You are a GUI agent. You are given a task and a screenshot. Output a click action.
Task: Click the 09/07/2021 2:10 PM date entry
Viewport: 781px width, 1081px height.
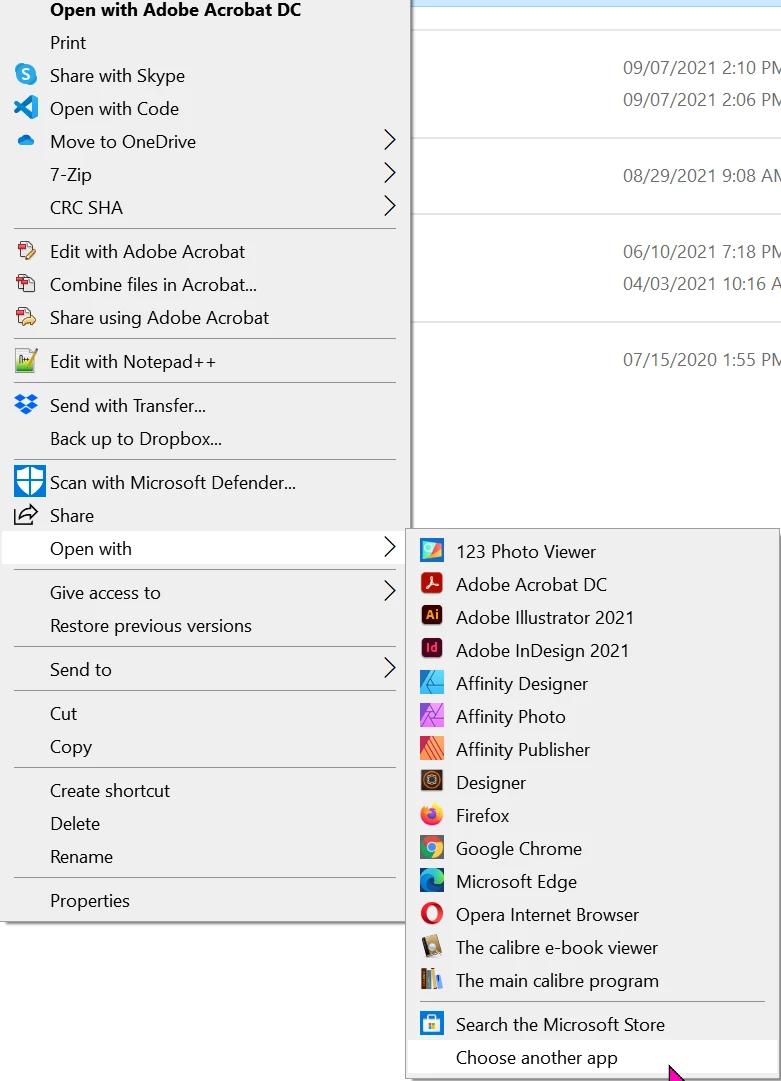coord(701,68)
